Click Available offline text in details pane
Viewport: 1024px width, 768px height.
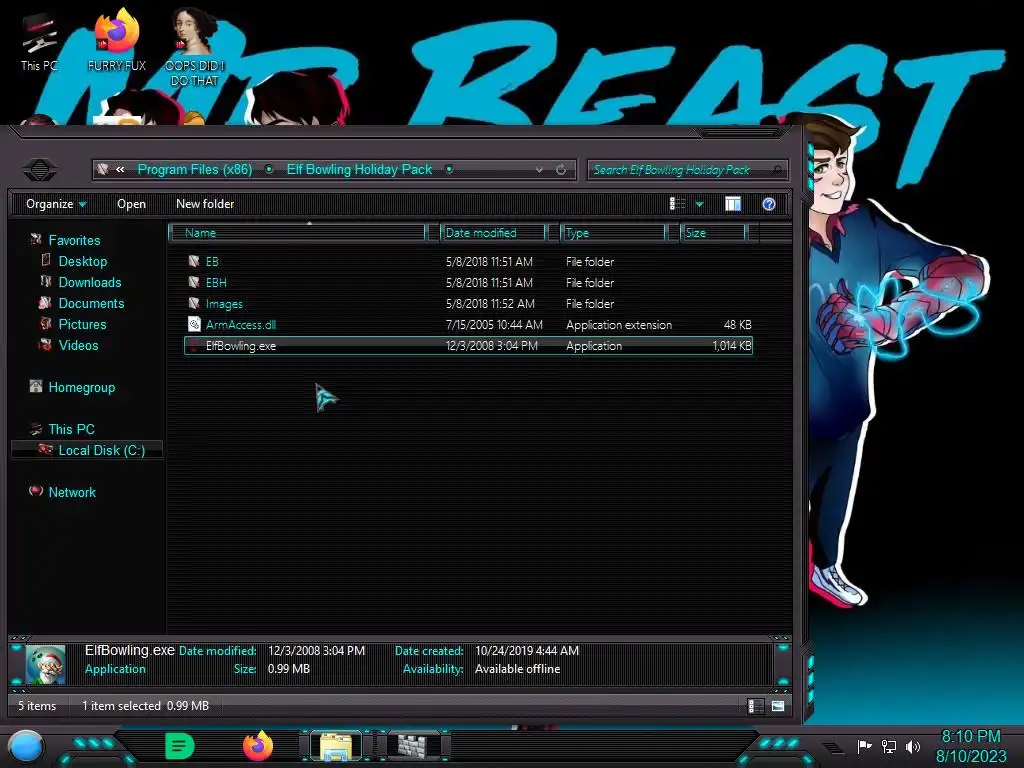pos(517,669)
